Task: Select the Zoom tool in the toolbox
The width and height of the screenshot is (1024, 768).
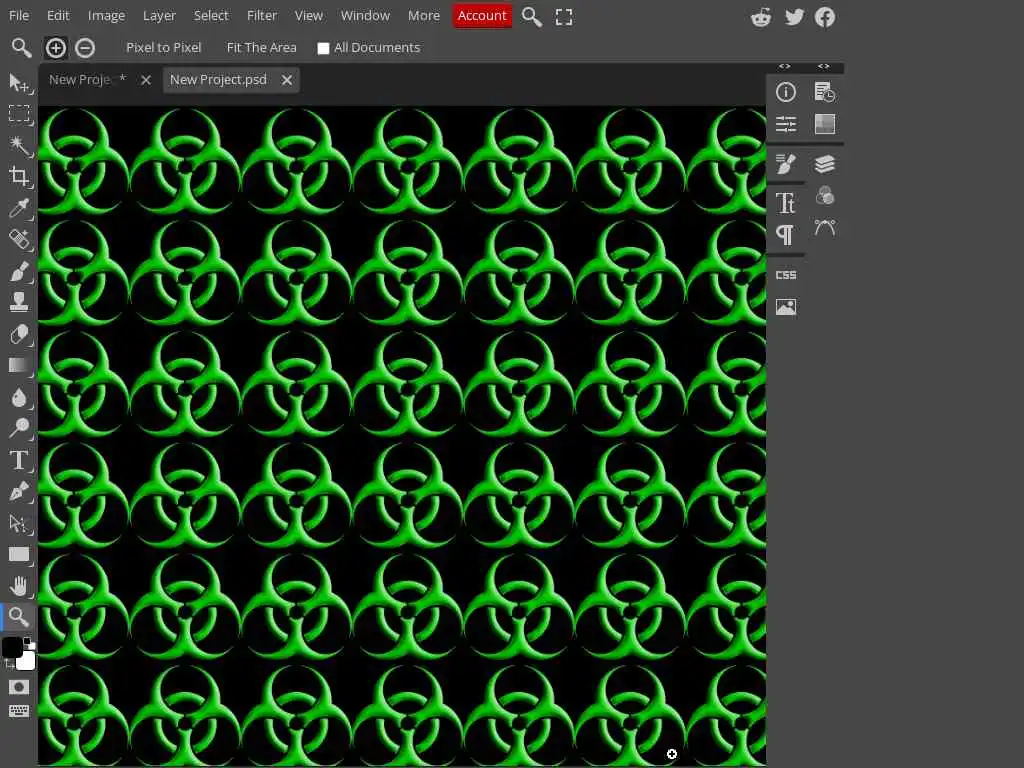Action: [18, 616]
